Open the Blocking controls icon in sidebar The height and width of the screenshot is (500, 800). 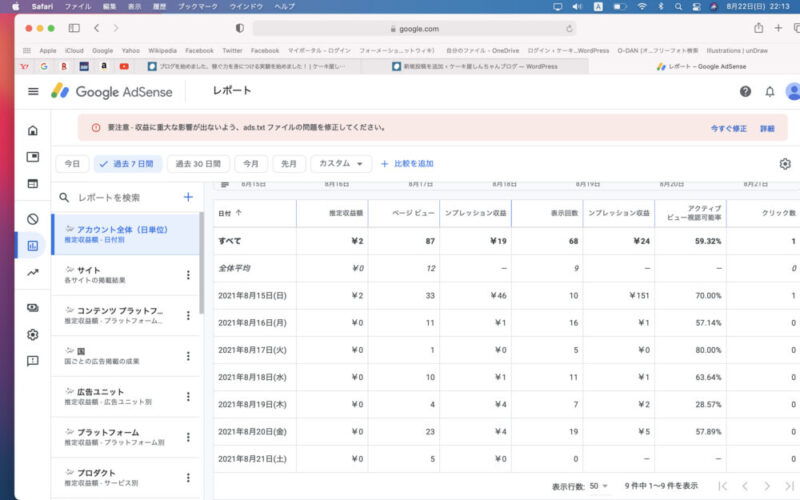click(33, 219)
